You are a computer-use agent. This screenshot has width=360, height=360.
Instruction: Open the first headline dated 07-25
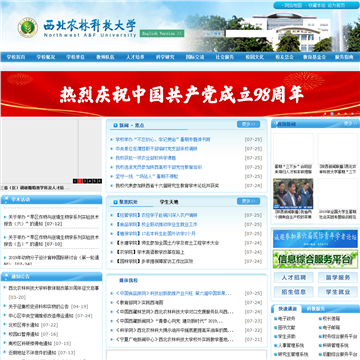[x=163, y=140]
